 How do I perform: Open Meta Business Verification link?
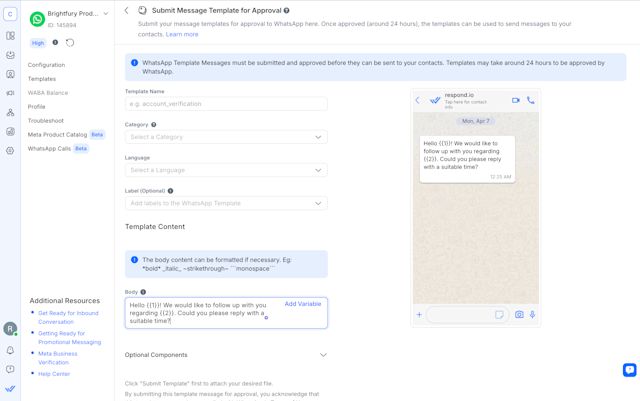[58, 358]
